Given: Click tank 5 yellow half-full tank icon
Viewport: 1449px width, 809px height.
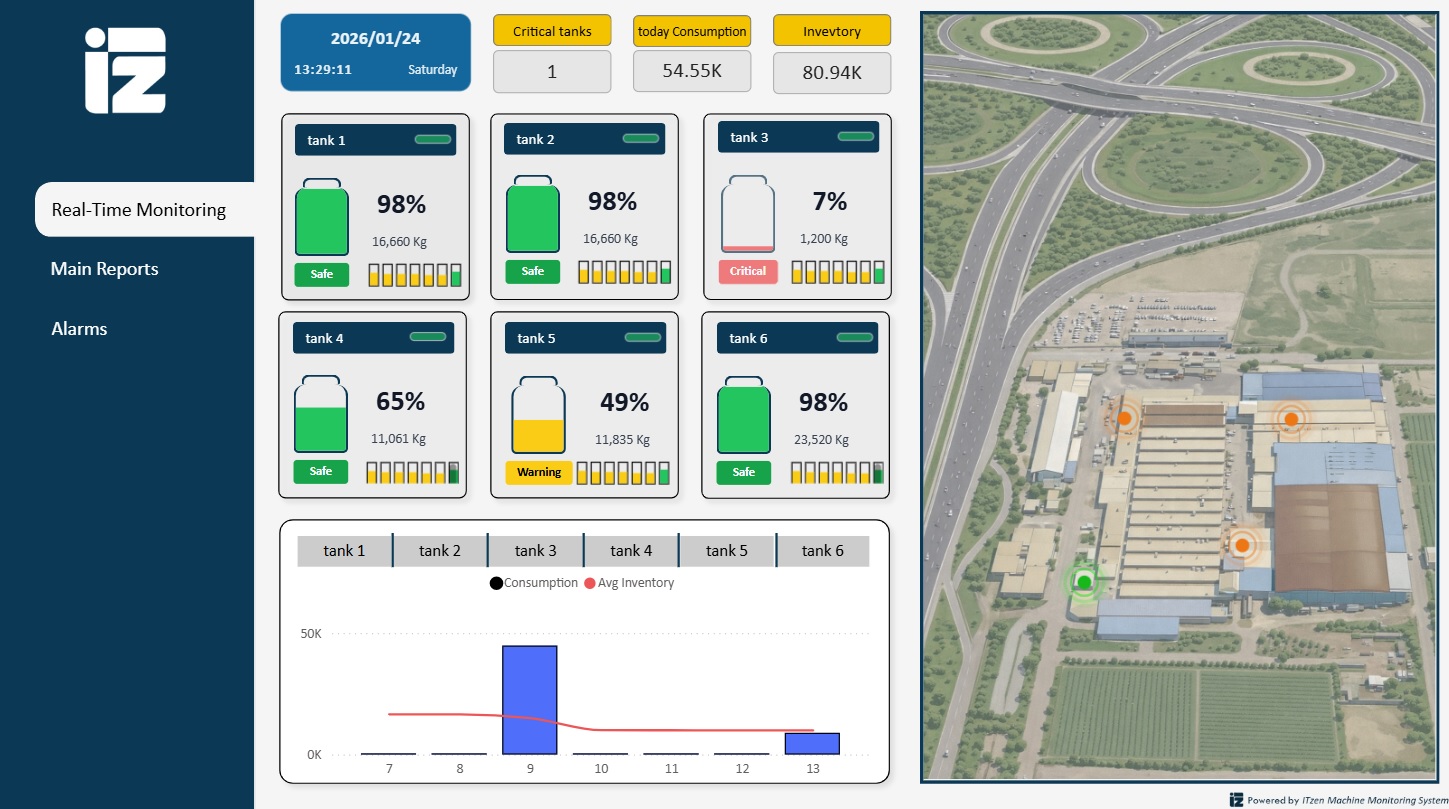Looking at the screenshot, I should (x=538, y=416).
